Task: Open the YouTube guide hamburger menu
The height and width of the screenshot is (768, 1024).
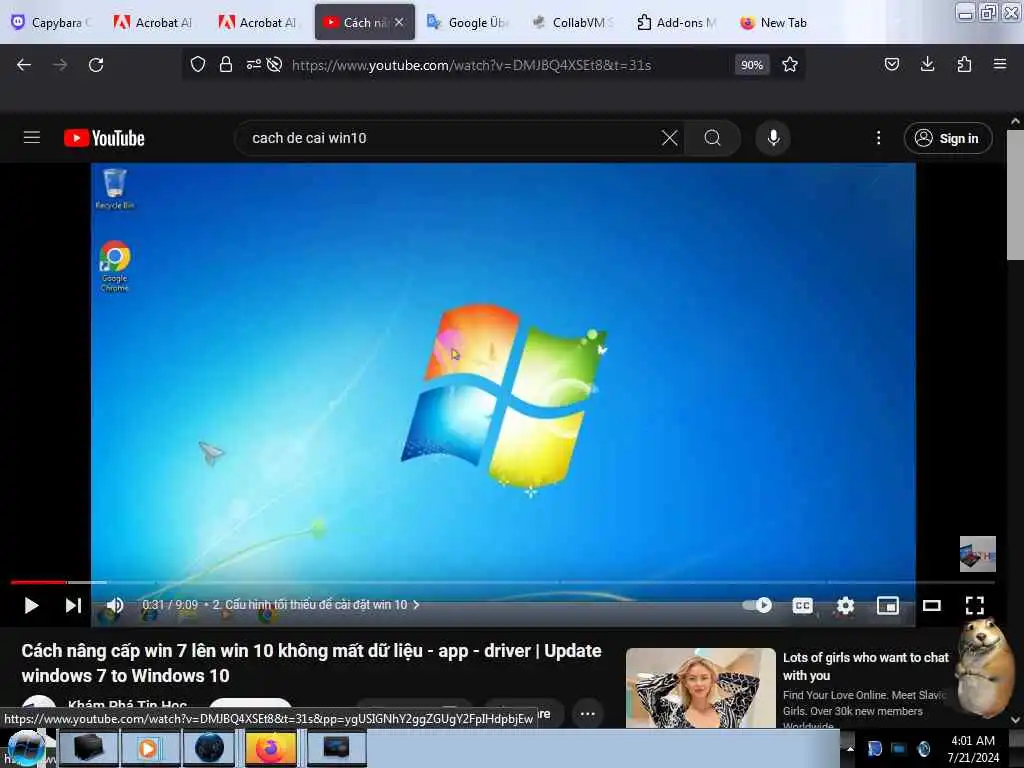Action: [x=32, y=138]
